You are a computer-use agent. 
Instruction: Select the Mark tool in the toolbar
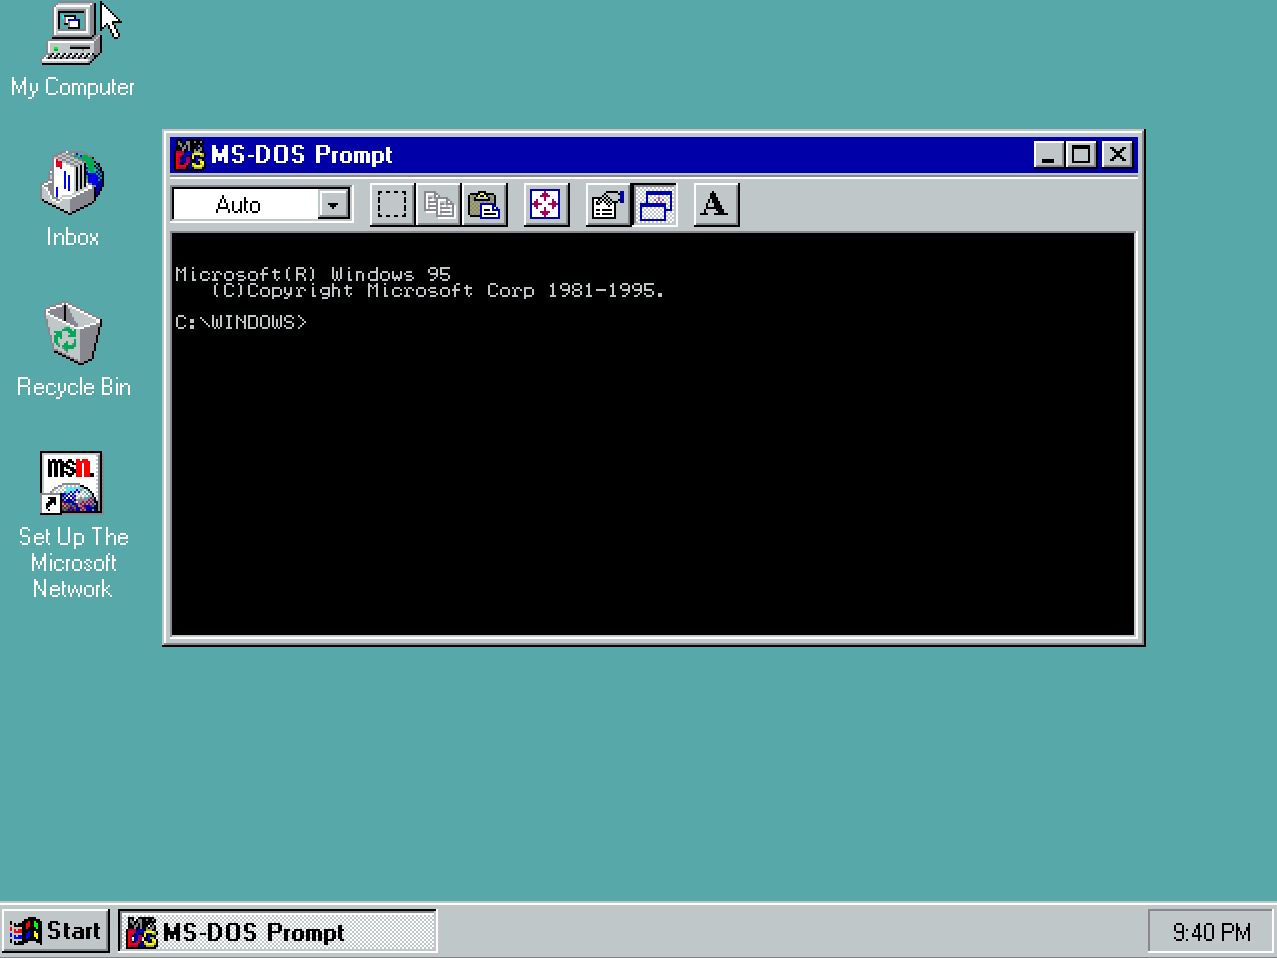tap(392, 205)
